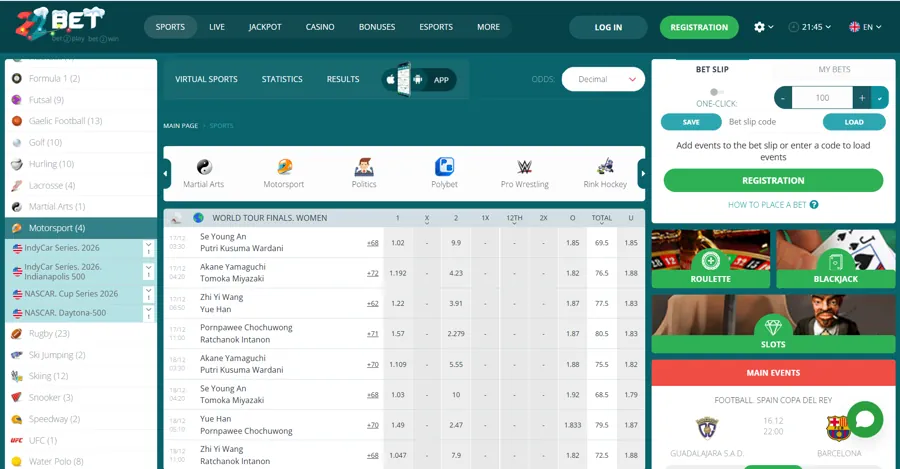Choose the Polybet icon
The height and width of the screenshot is (469, 900).
tap(444, 167)
